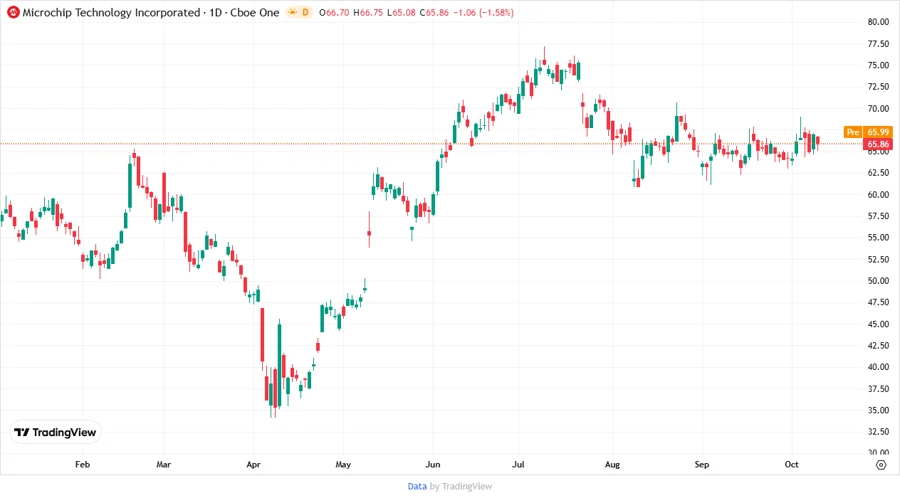Open chart settings gear icon on the axis
900x498 pixels.
tap(879, 464)
